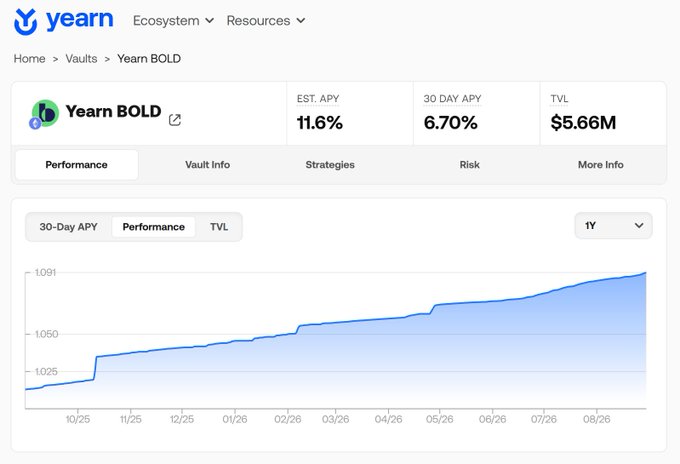Open the Strategies tab
The height and width of the screenshot is (464, 680).
click(x=330, y=165)
